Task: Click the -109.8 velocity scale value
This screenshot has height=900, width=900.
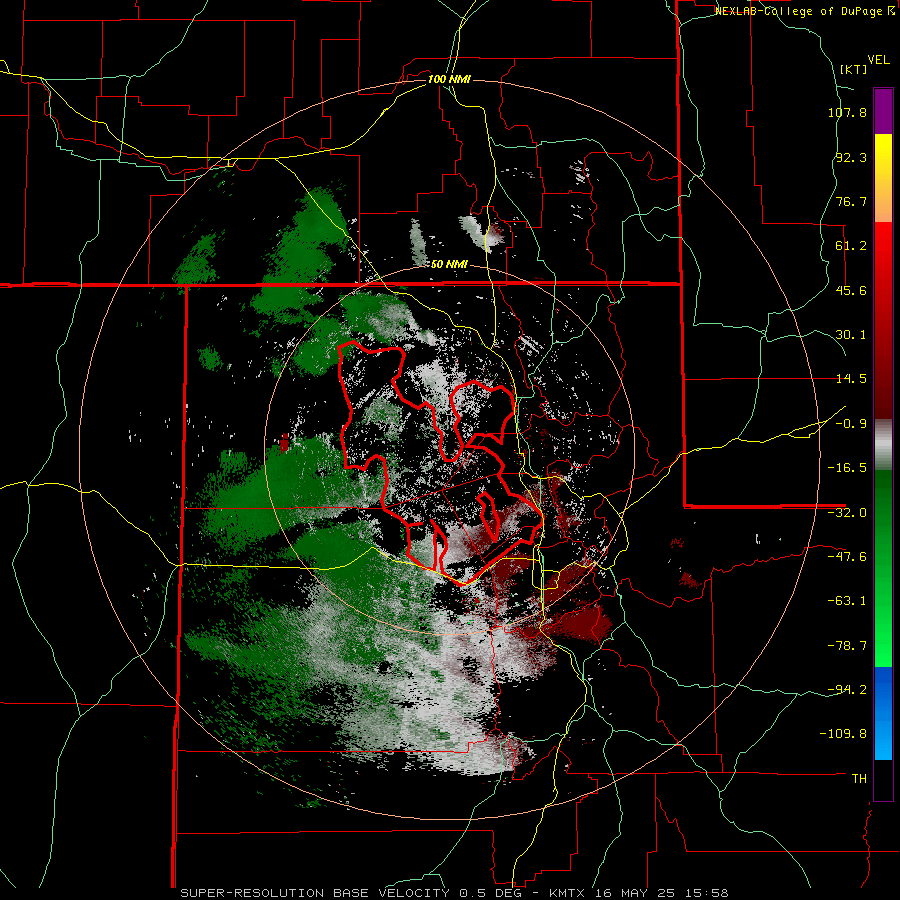Action: click(844, 734)
